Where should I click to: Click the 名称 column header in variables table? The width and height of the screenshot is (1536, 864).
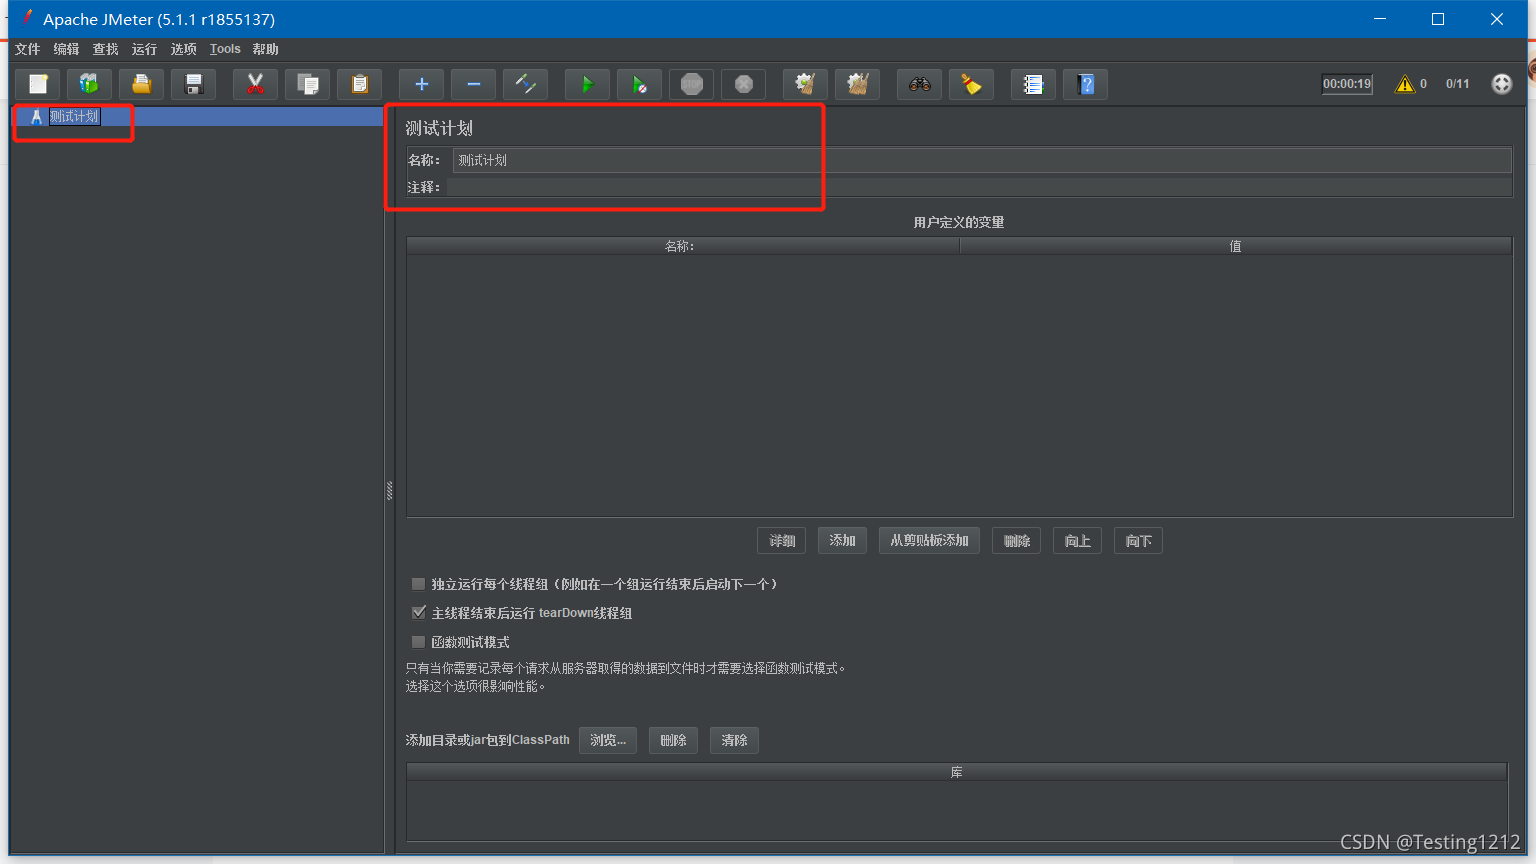click(682, 246)
